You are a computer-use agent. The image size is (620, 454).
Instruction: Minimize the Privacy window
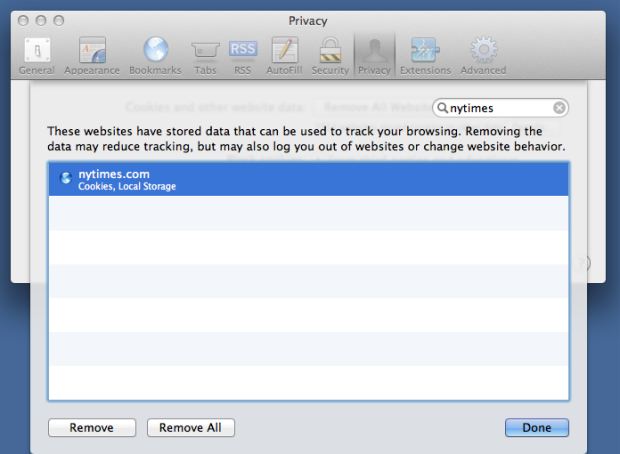point(41,21)
